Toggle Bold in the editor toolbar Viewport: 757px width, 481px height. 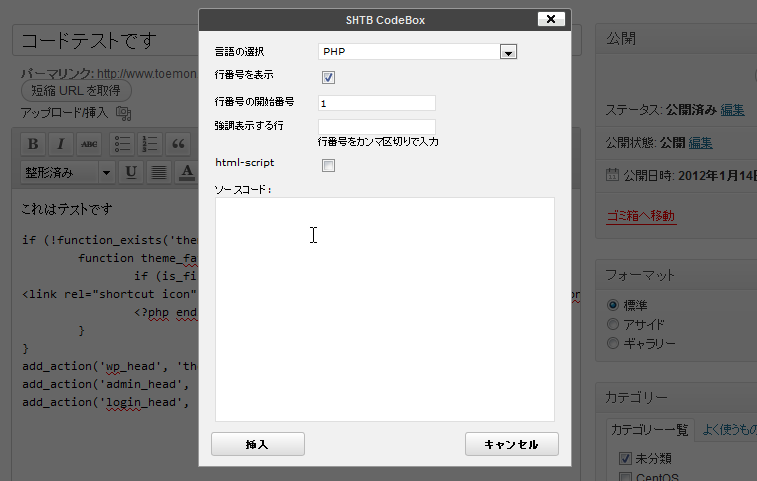33,144
